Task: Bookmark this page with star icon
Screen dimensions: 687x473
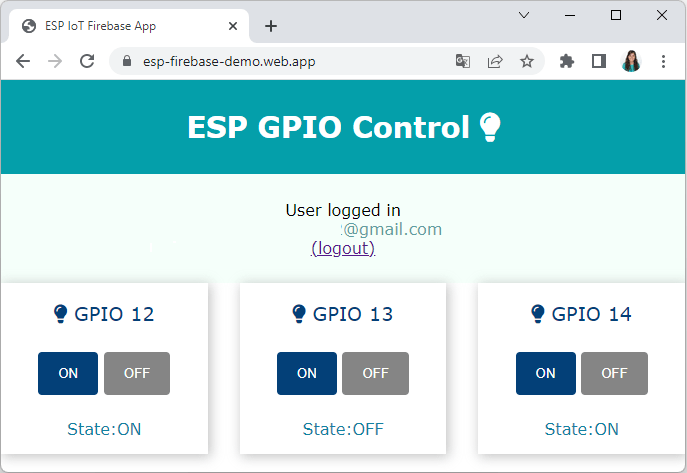Action: coord(527,61)
